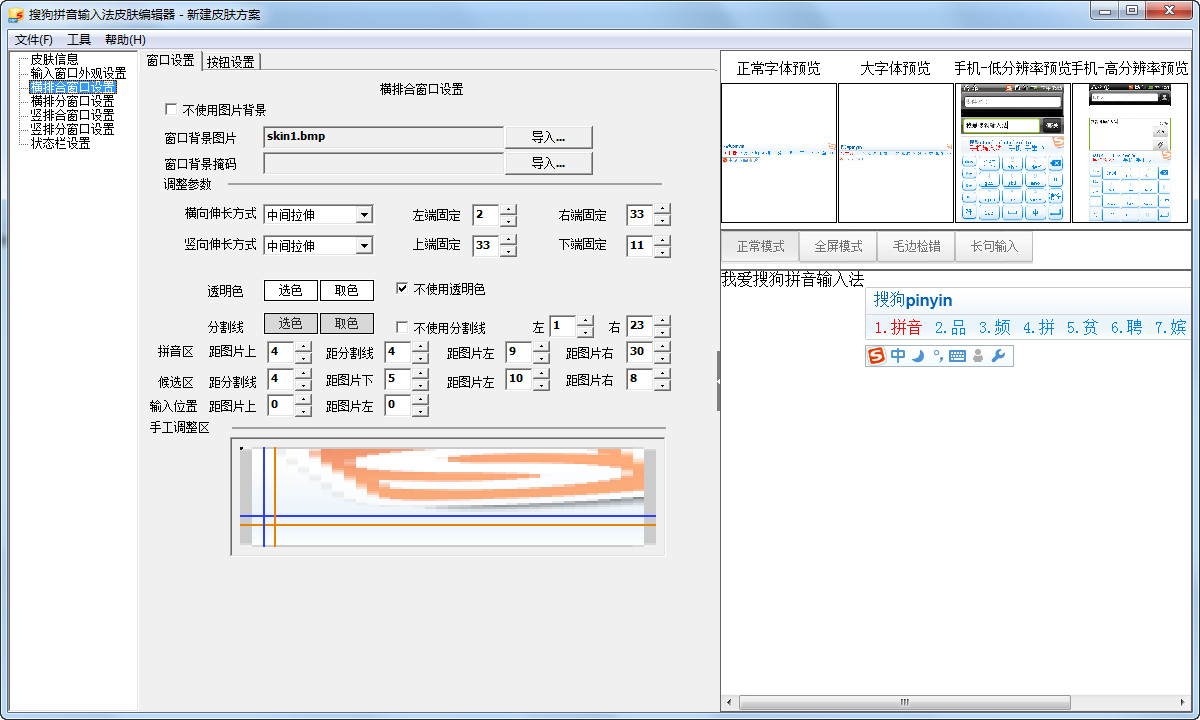This screenshot has height=720, width=1200.
Task: Increase 输入位置 距图片左 value with up arrow
Action: (x=420, y=400)
